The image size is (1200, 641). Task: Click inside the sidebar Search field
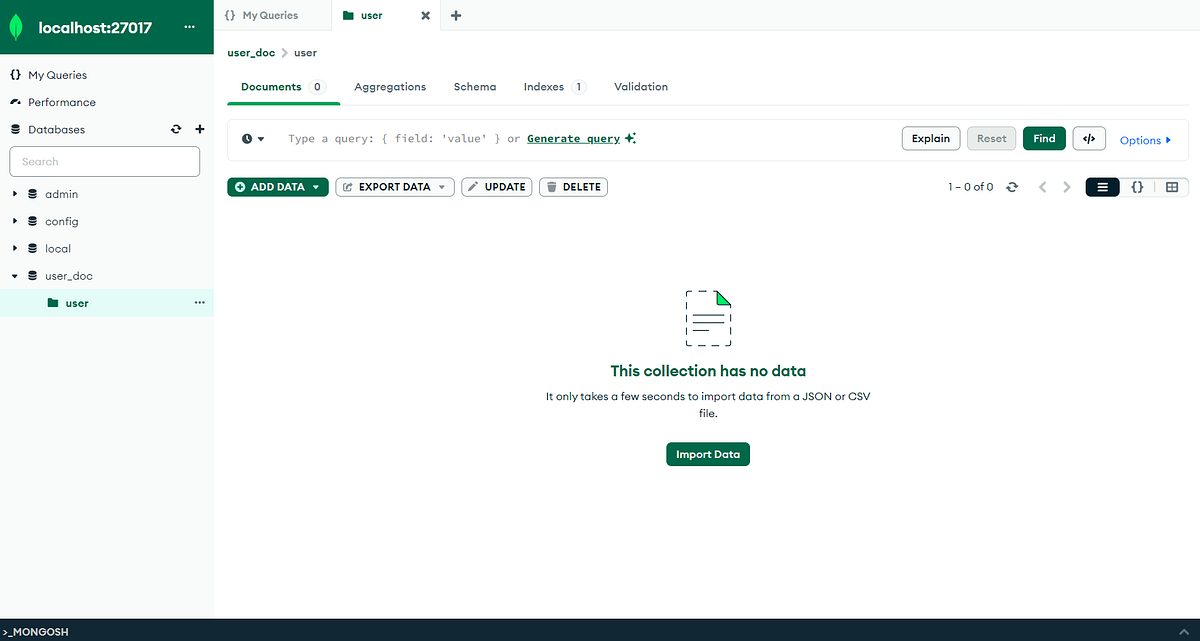(104, 161)
